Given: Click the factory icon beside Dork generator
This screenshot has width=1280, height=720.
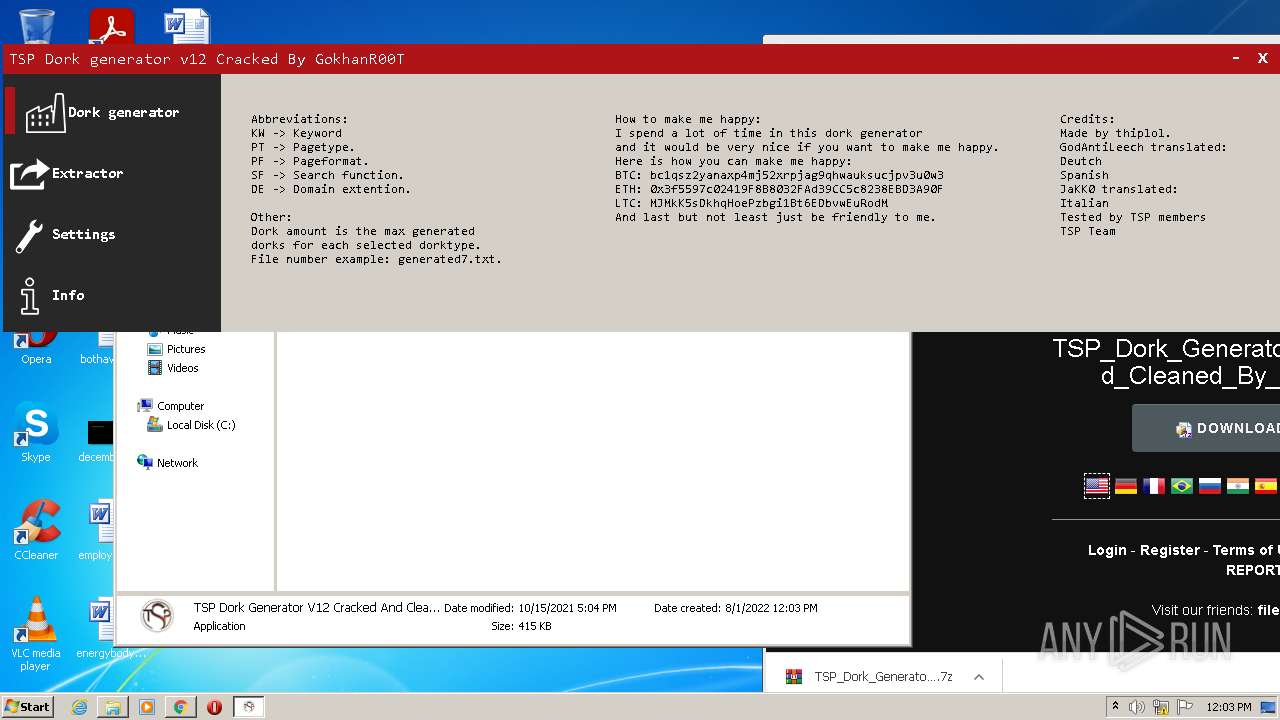Looking at the screenshot, I should coord(45,113).
